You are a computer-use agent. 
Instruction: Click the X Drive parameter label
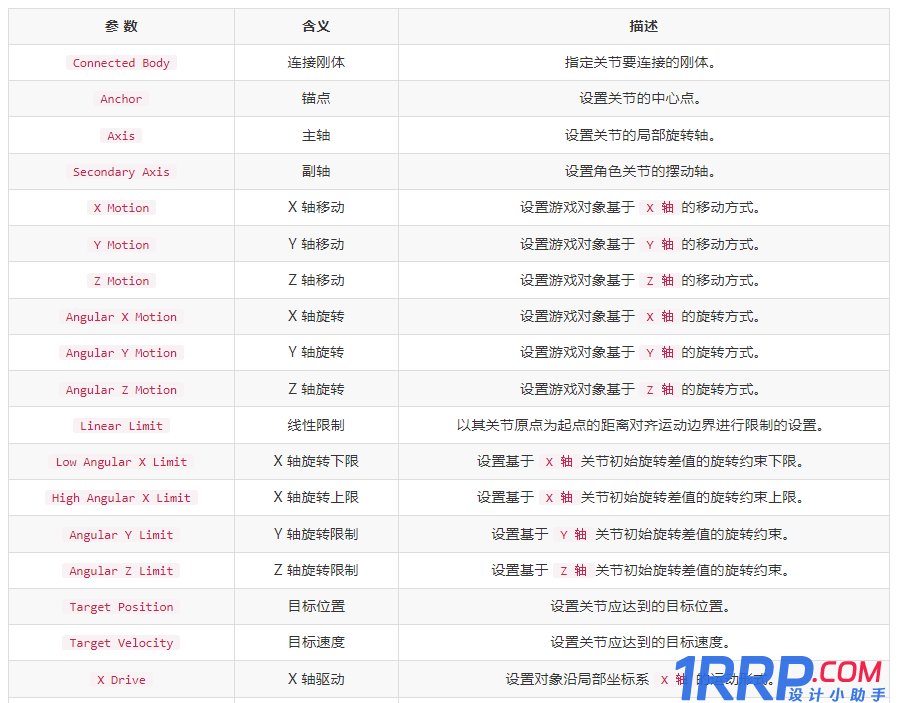click(121, 680)
